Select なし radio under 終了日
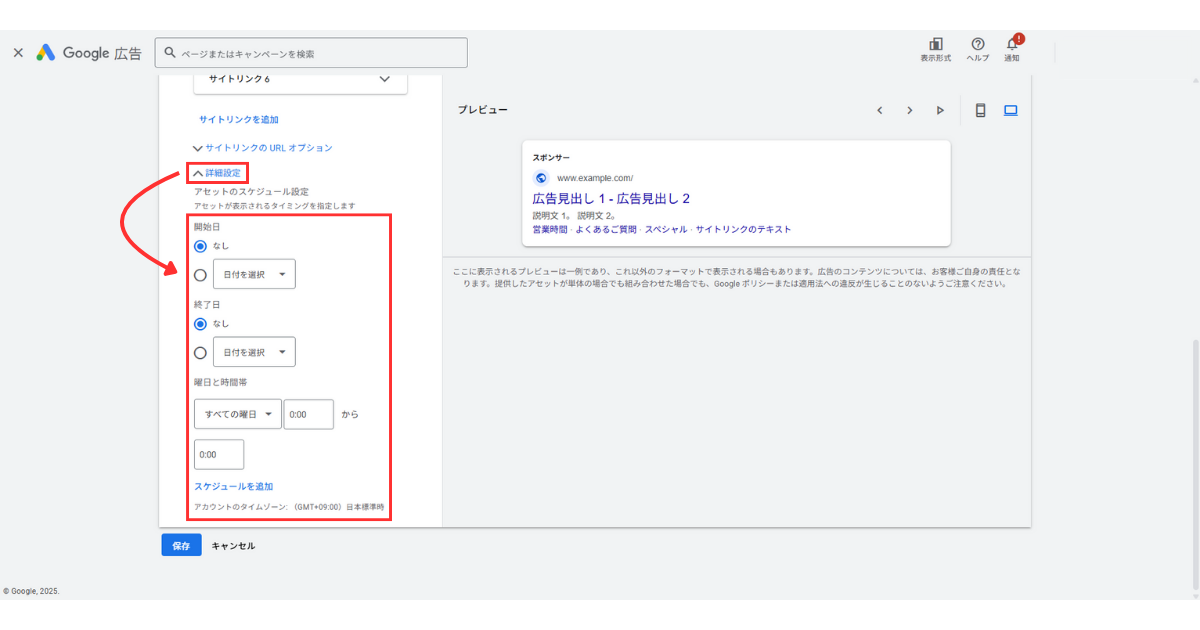Screen dimensions: 1200x630 (201, 323)
